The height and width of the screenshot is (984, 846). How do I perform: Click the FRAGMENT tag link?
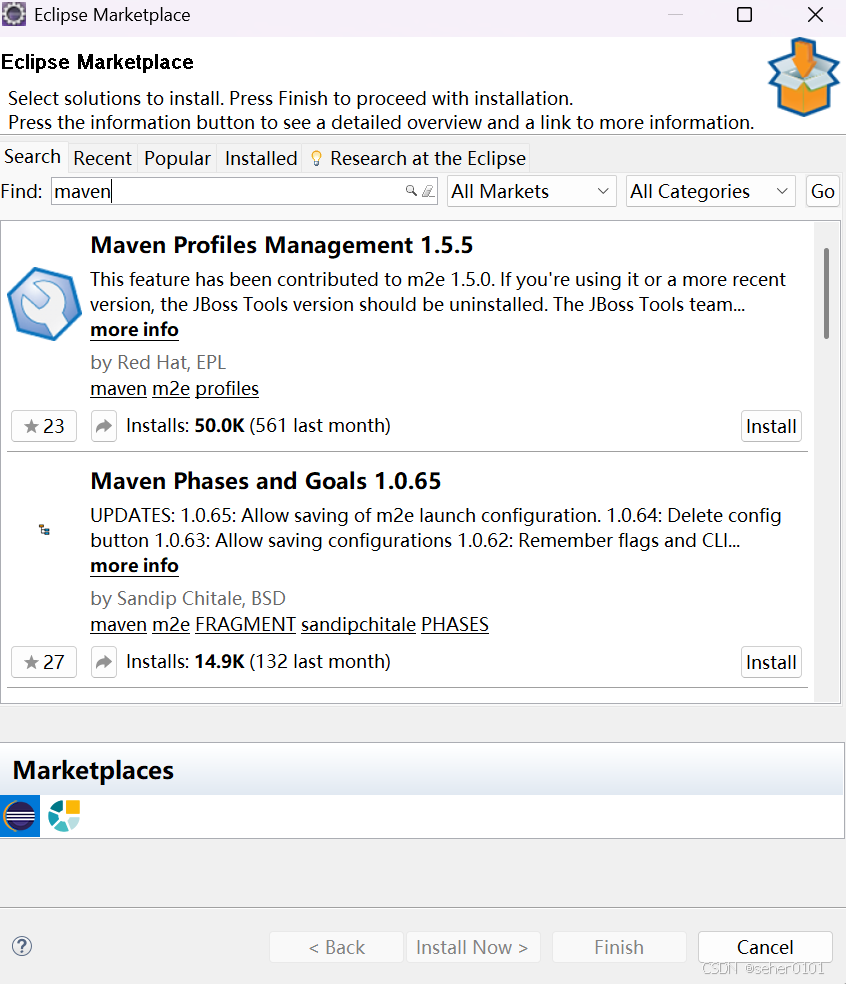point(245,624)
